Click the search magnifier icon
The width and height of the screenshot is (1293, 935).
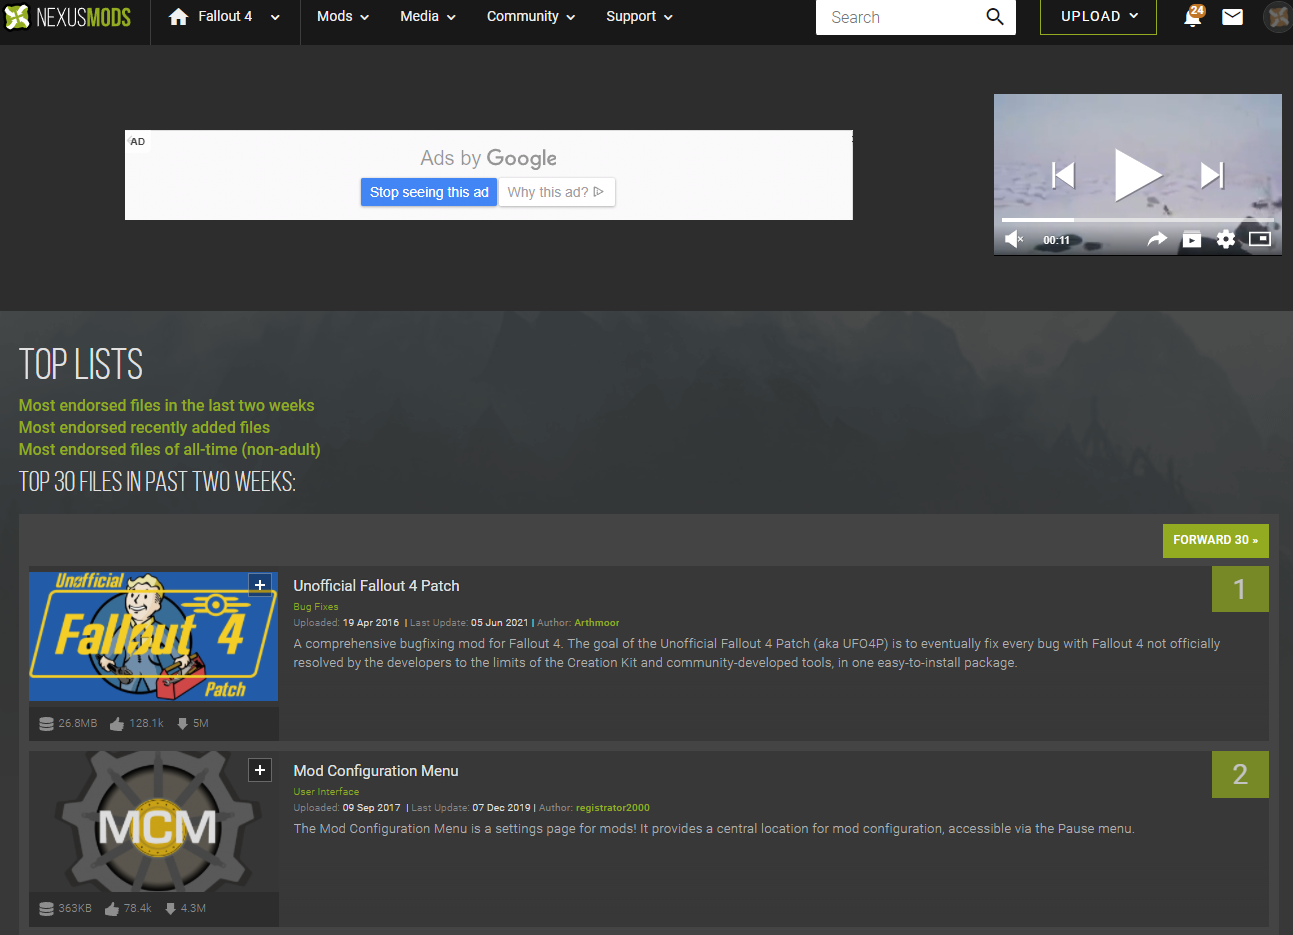pos(995,17)
